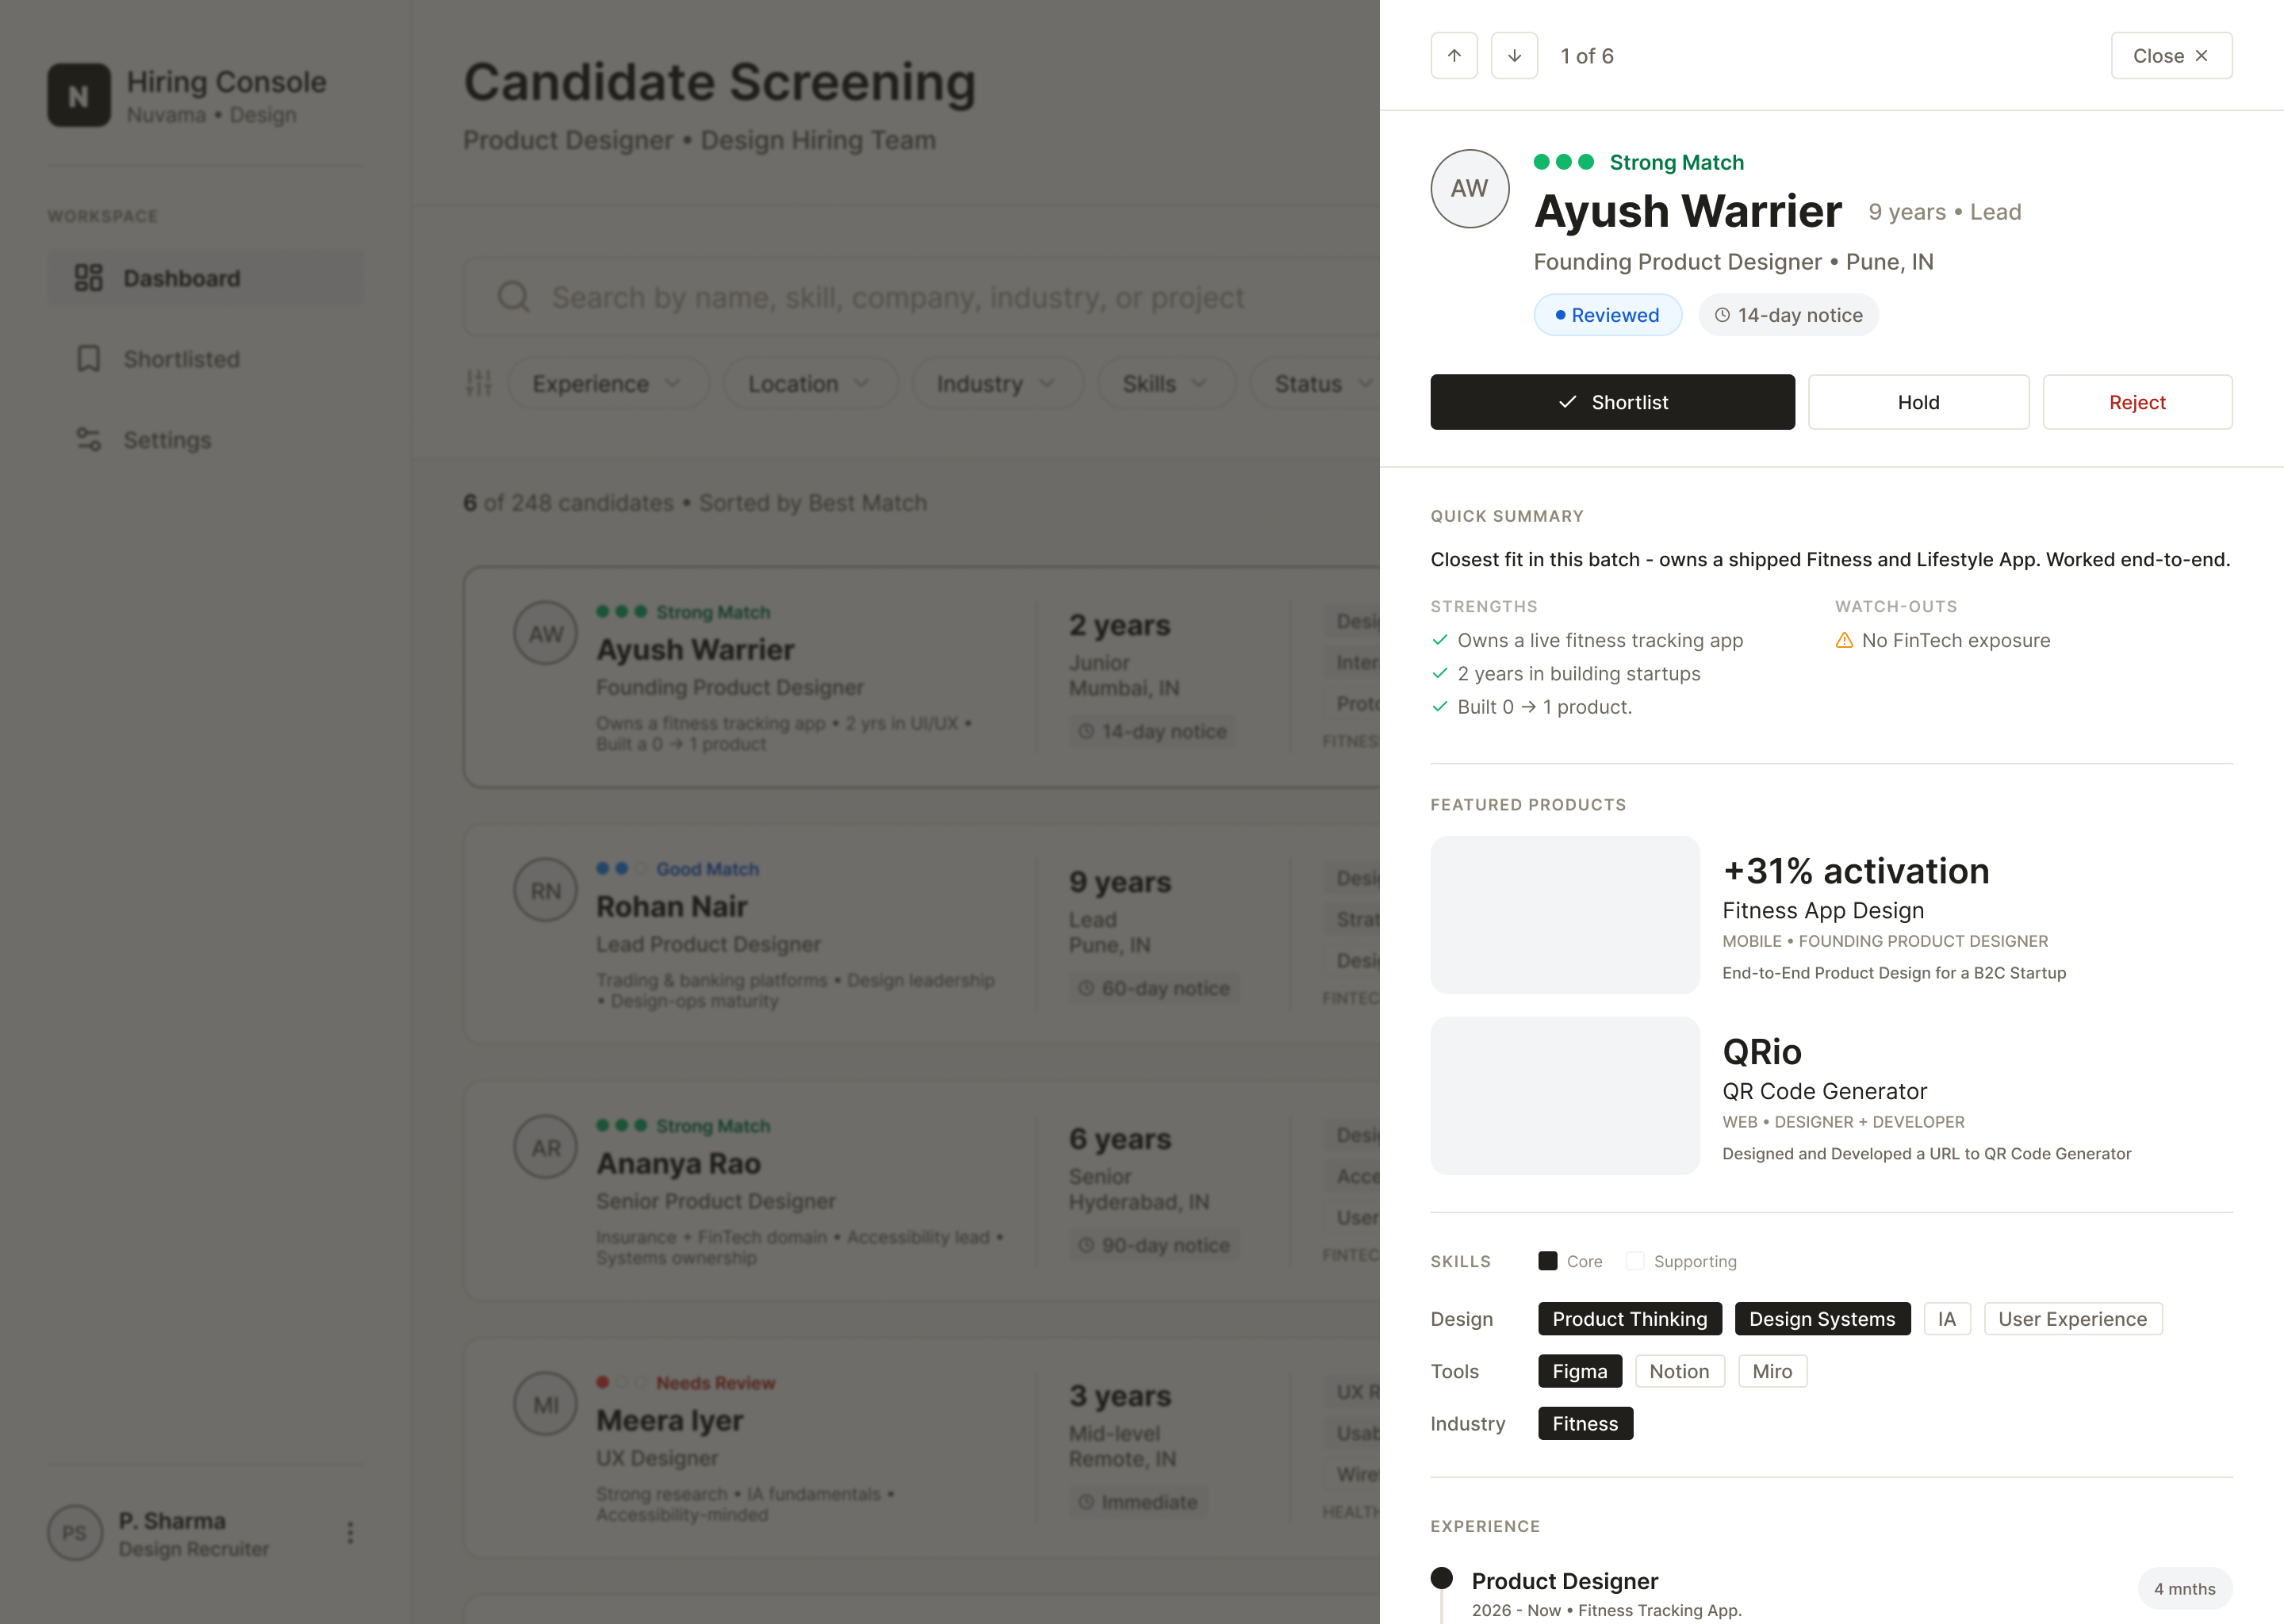The image size is (2284, 1624).
Task: Click the AW avatar in detail panel
Action: 1469,189
